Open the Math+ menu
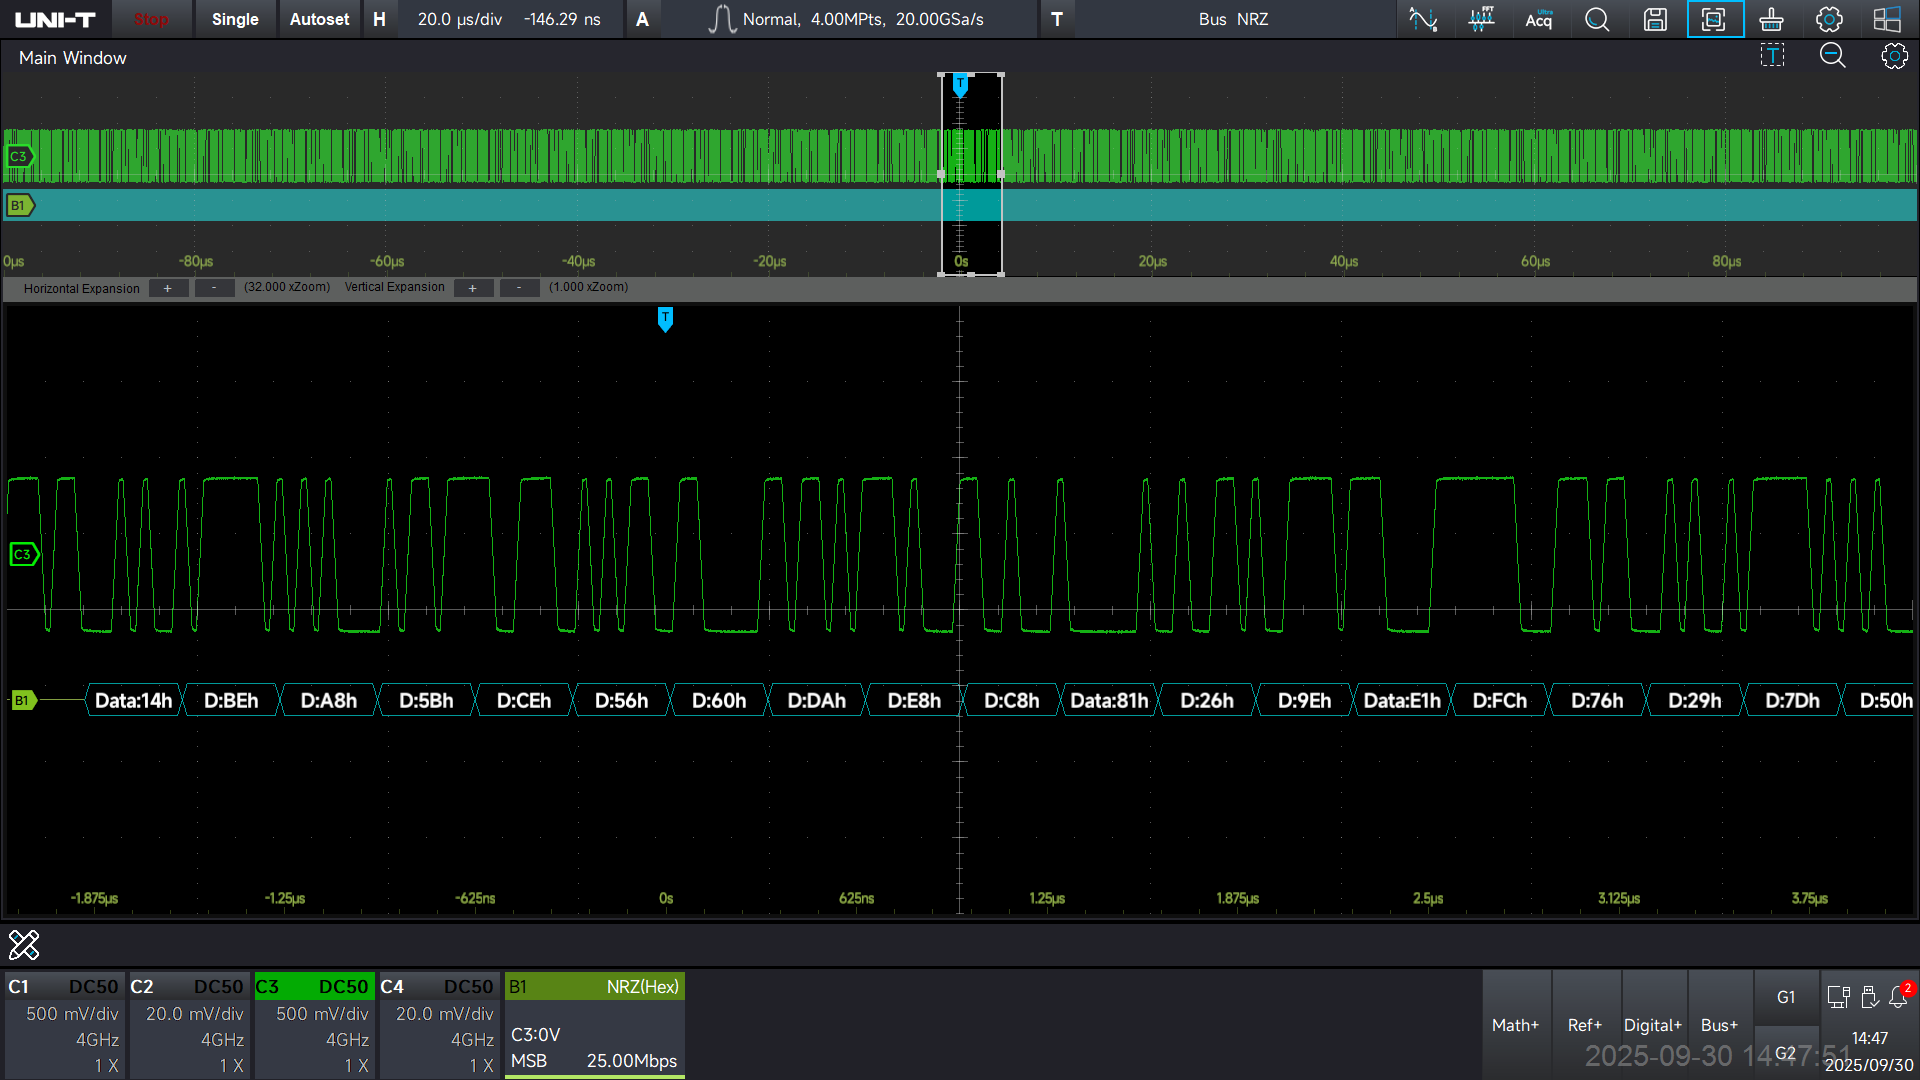Screen dimensions: 1920x1080 pos(1515,1025)
